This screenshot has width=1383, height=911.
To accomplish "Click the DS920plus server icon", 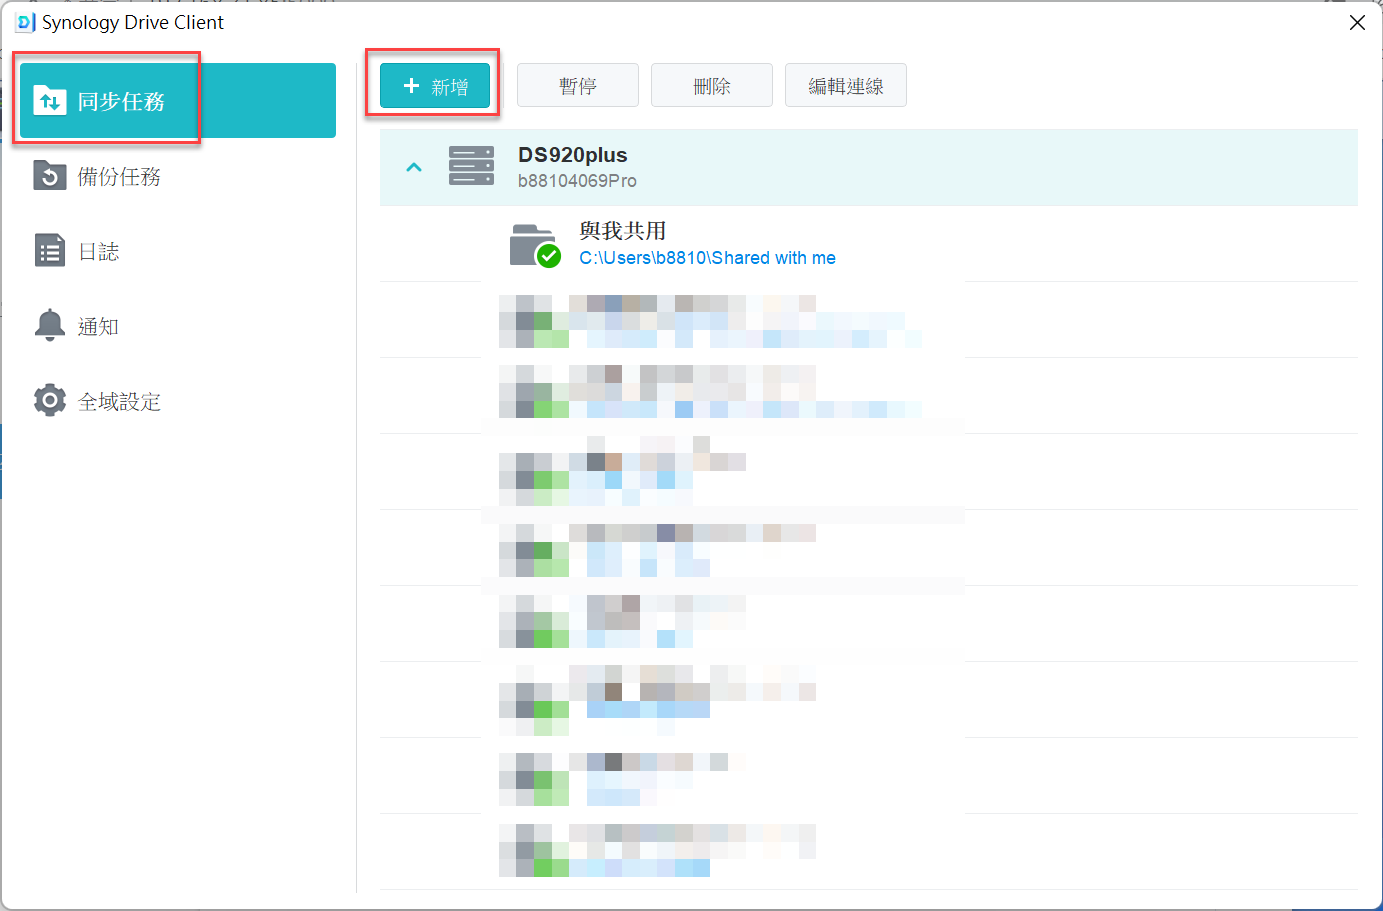I will click(471, 166).
